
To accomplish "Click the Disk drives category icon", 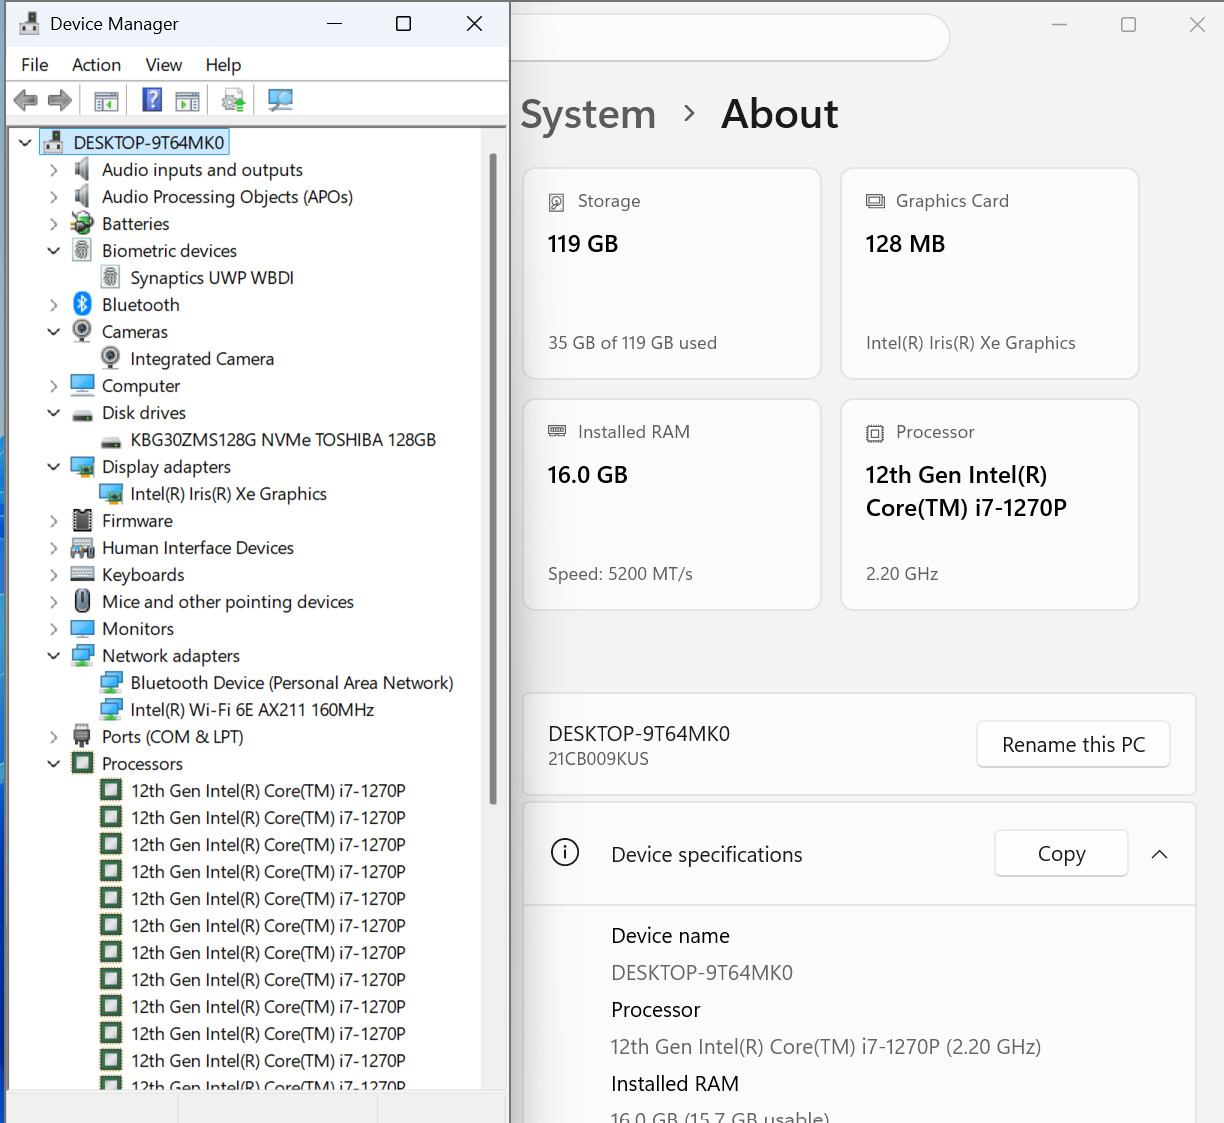I will click(x=82, y=414).
